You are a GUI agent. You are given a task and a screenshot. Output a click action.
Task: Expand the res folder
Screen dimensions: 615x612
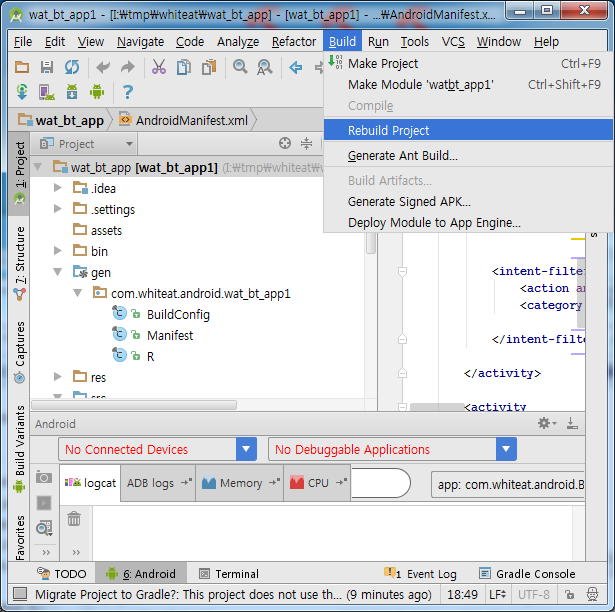[x=58, y=377]
